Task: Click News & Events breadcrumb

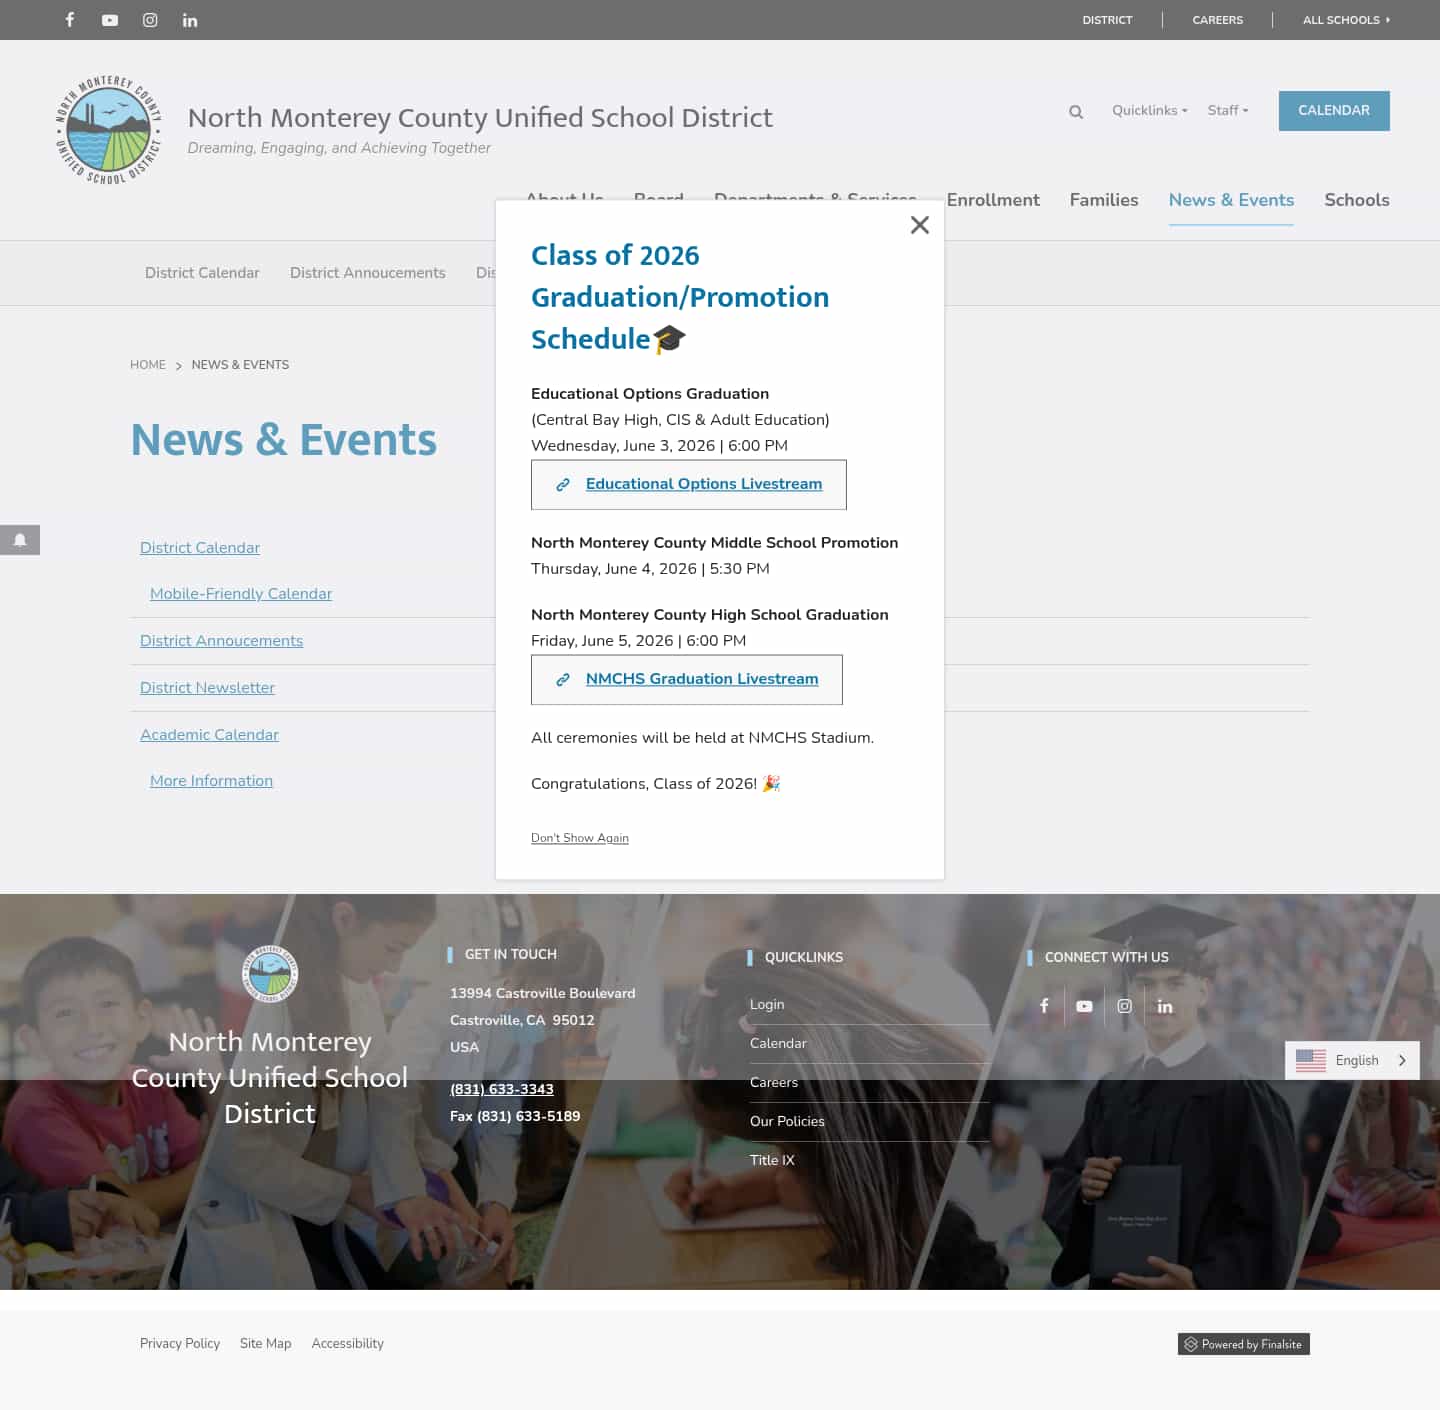Action: click(x=240, y=365)
